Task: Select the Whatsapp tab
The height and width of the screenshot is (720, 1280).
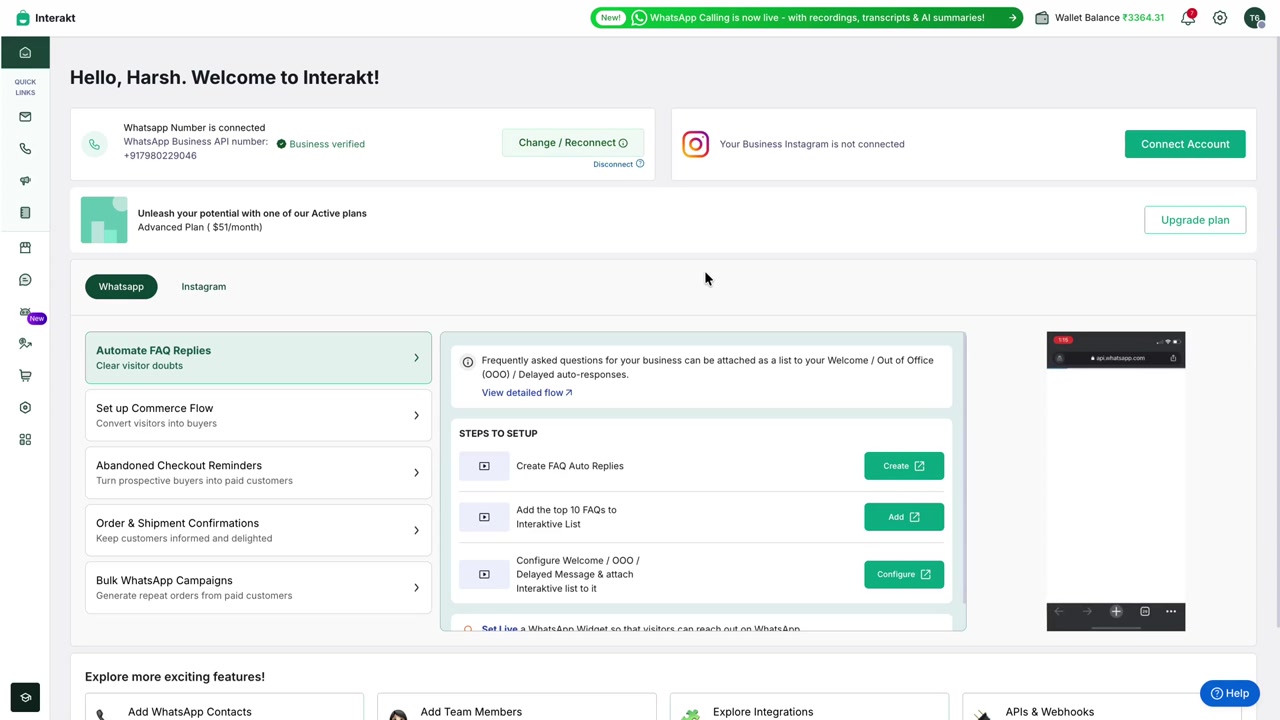Action: click(121, 287)
